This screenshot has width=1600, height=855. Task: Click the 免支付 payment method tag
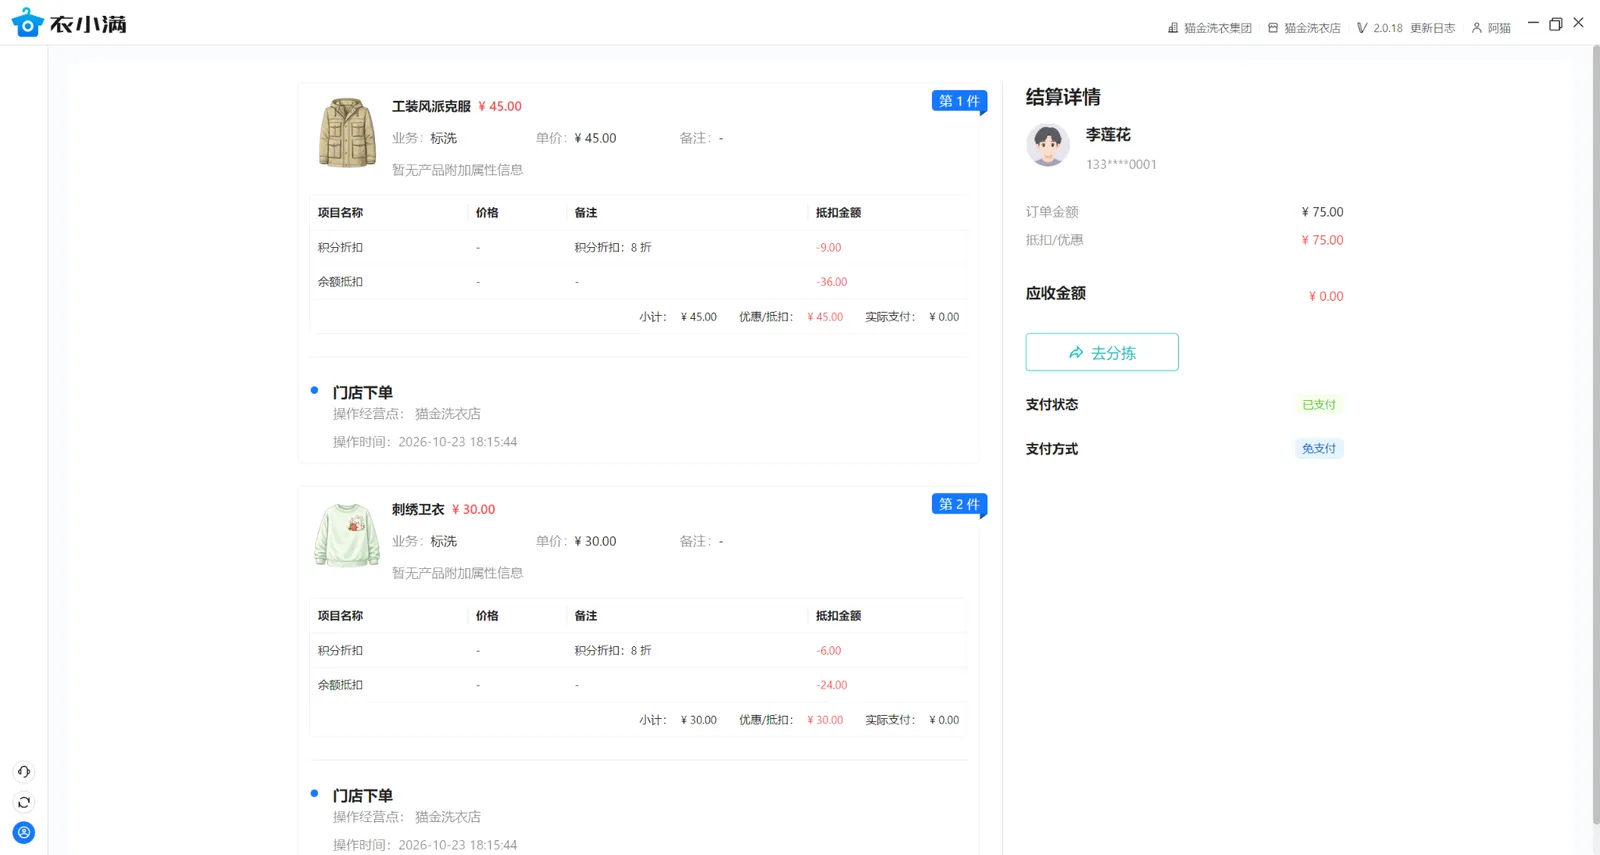click(x=1319, y=449)
